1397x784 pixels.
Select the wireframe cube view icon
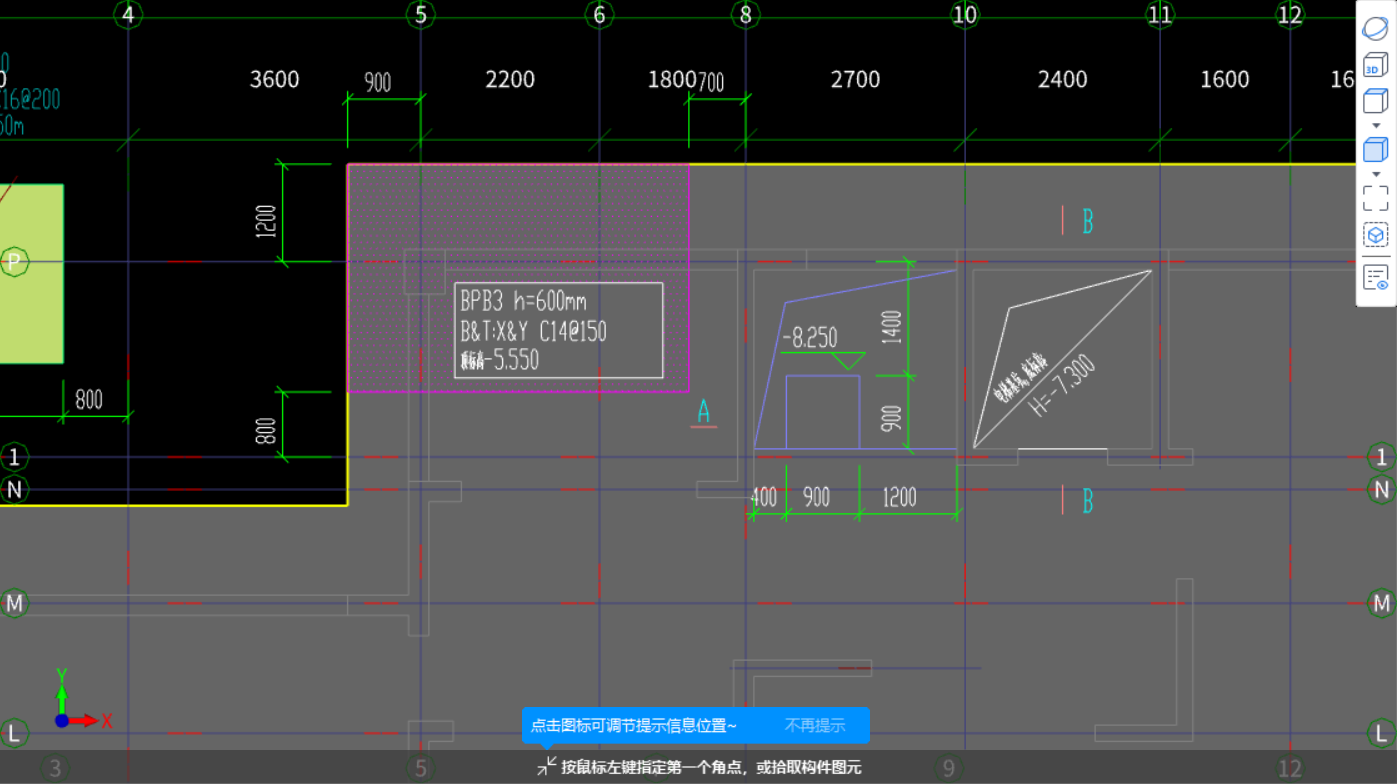(x=1375, y=101)
